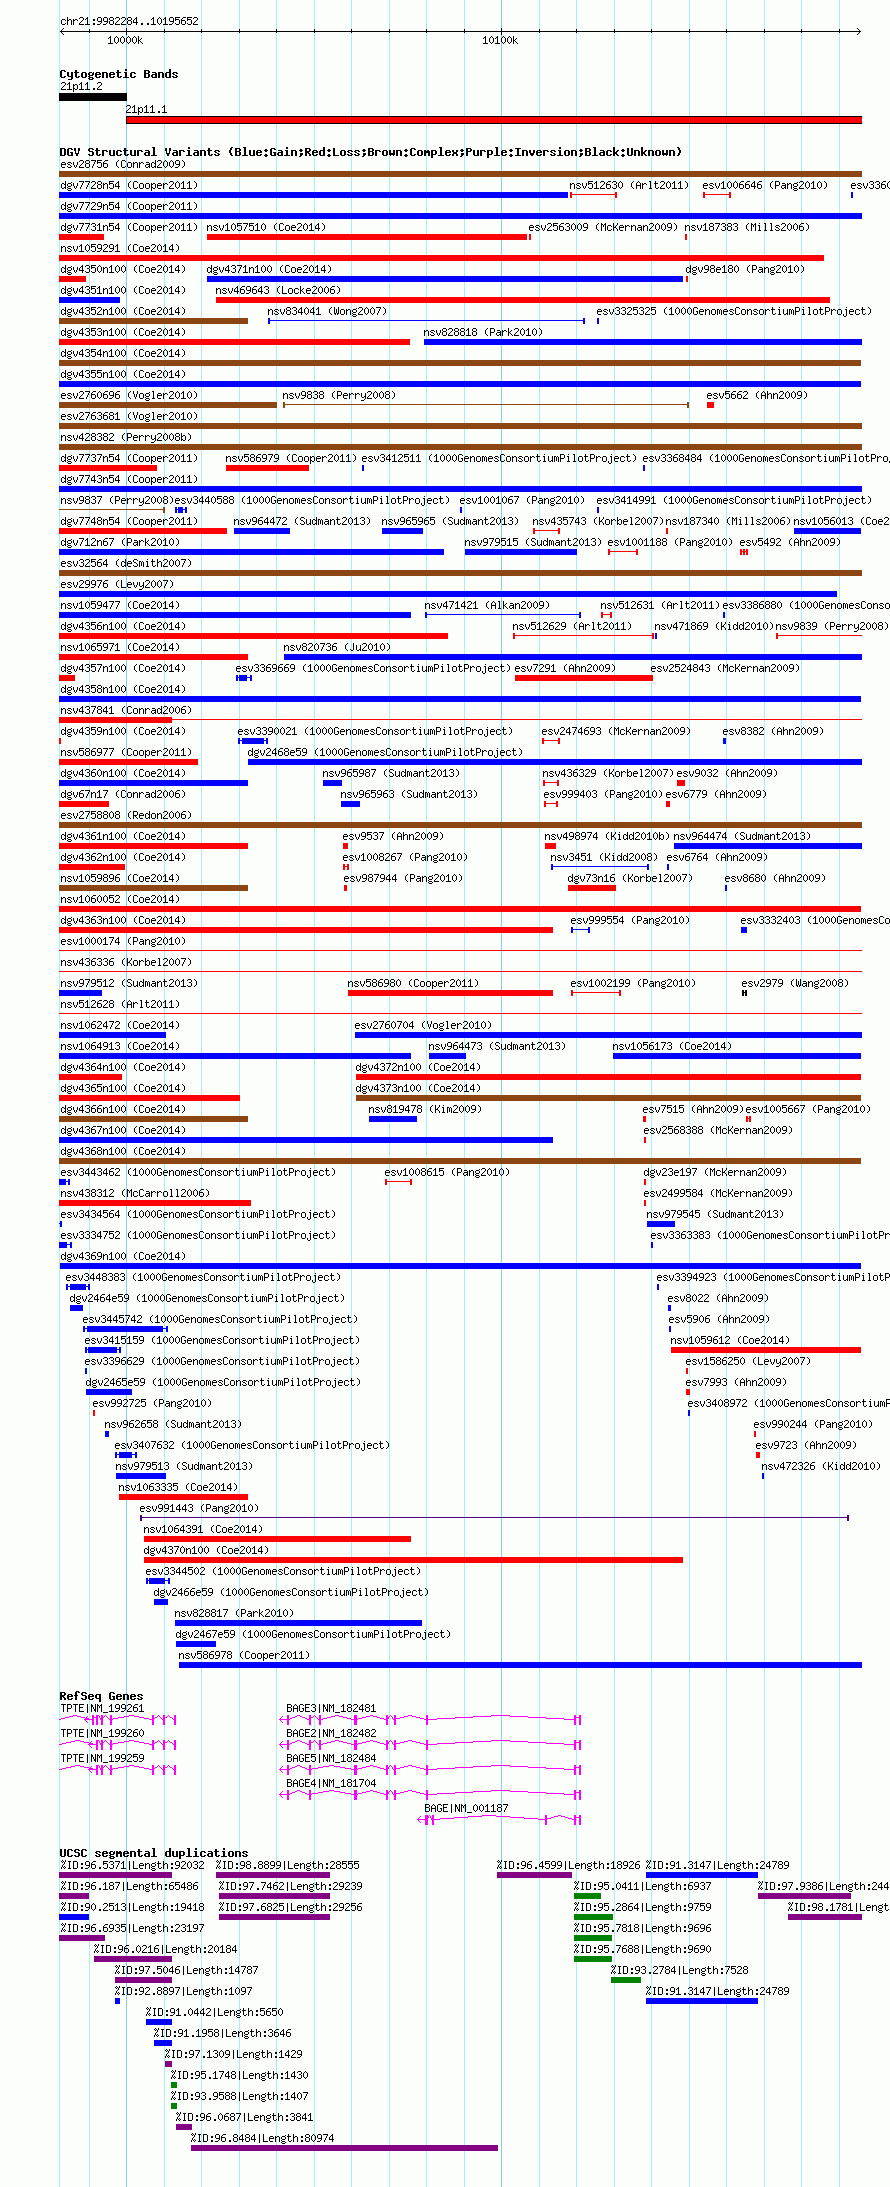Image resolution: width=890 pixels, height=2187 pixels.
Task: Click nsv472326 (Kidd2010) label
Action: [821, 1466]
